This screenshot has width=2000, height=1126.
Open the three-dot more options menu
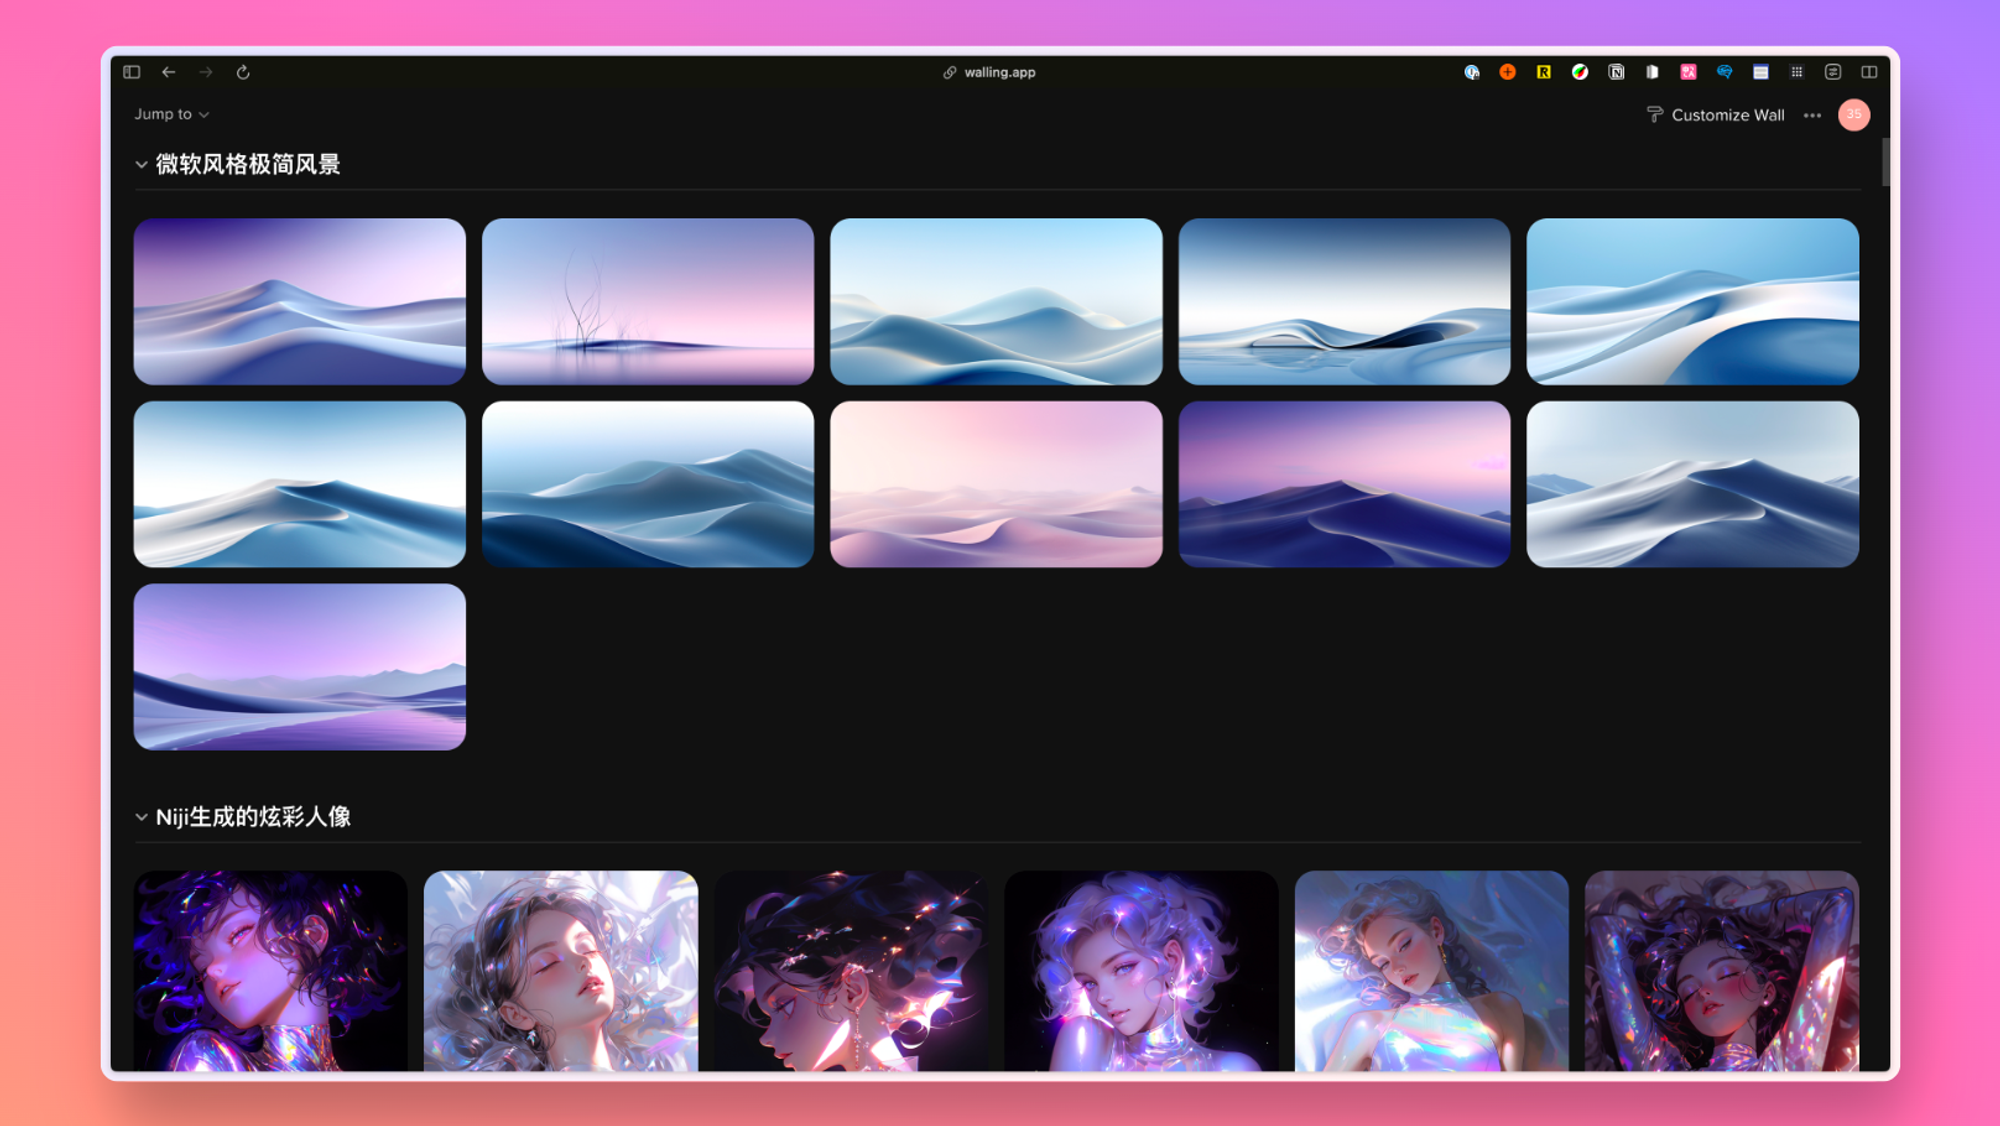[x=1812, y=115]
